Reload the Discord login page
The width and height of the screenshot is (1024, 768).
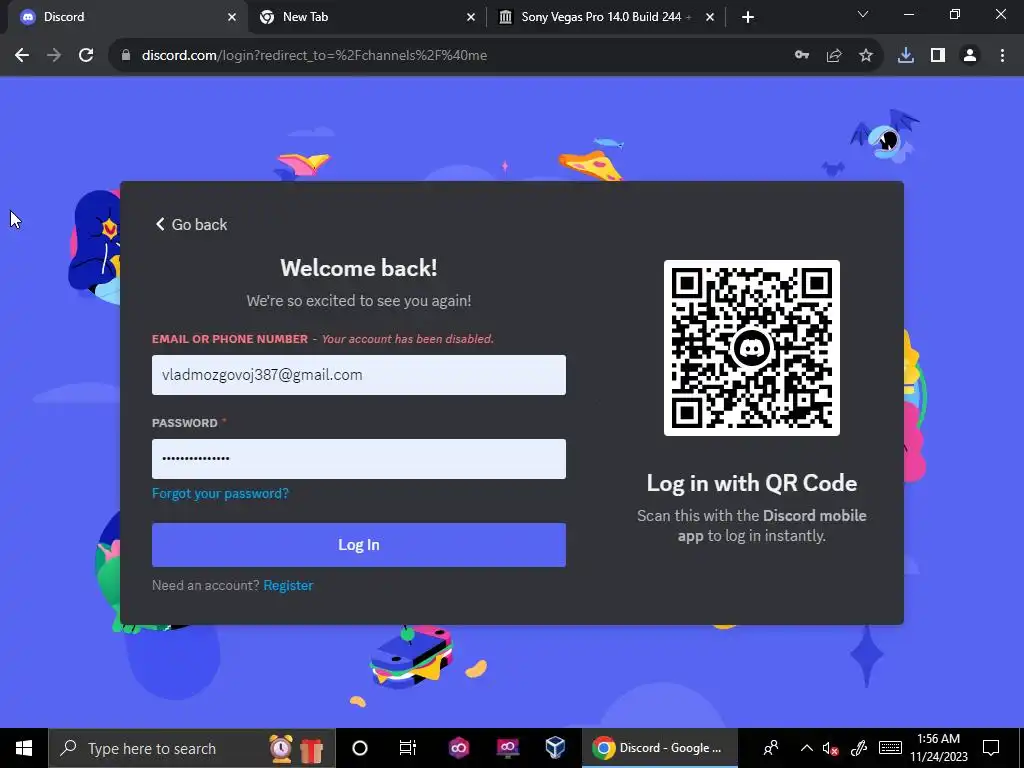pyautogui.click(x=86, y=56)
